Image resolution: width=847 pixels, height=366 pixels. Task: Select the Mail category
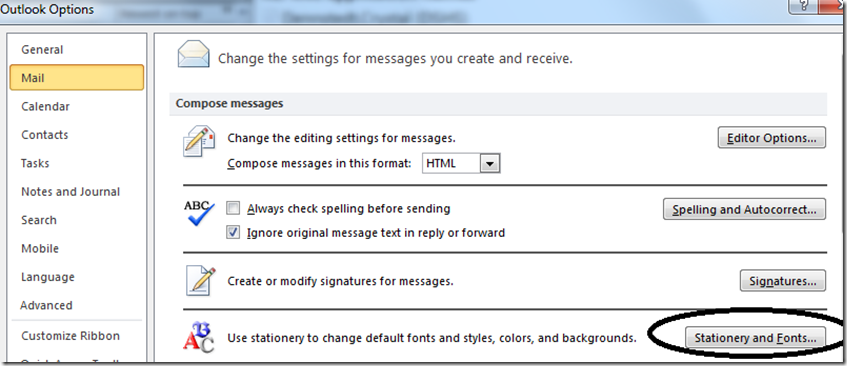[77, 78]
